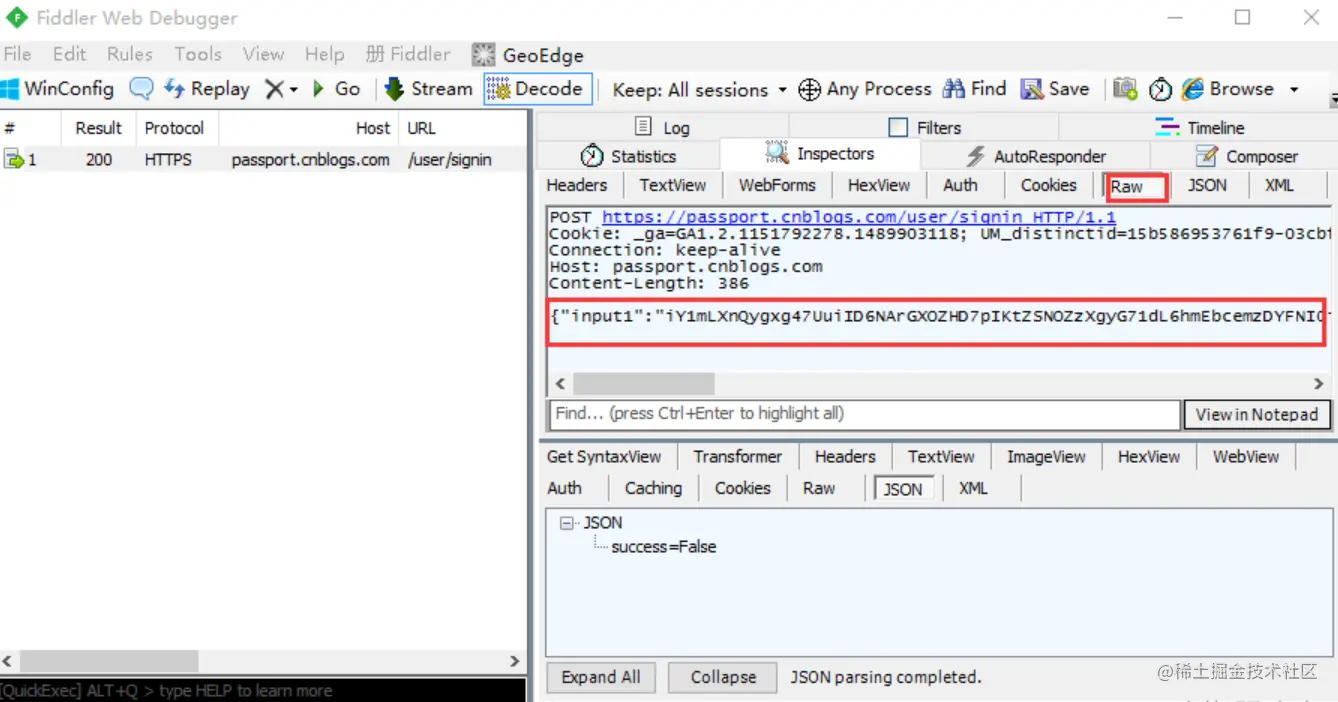The width and height of the screenshot is (1338, 702).
Task: Sort sessions by Result column header
Action: tap(98, 128)
